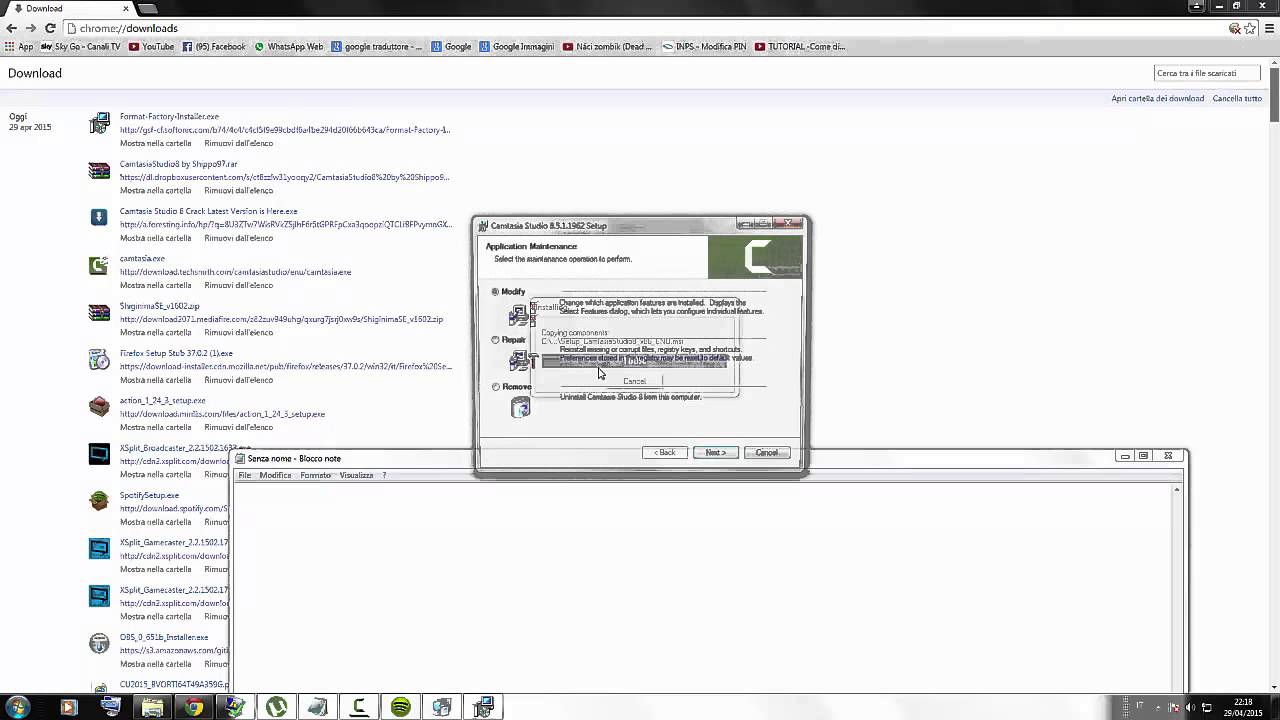The width and height of the screenshot is (1280, 720).
Task: Click Back in Camtasia Studio Setup
Action: pyautogui.click(x=665, y=452)
